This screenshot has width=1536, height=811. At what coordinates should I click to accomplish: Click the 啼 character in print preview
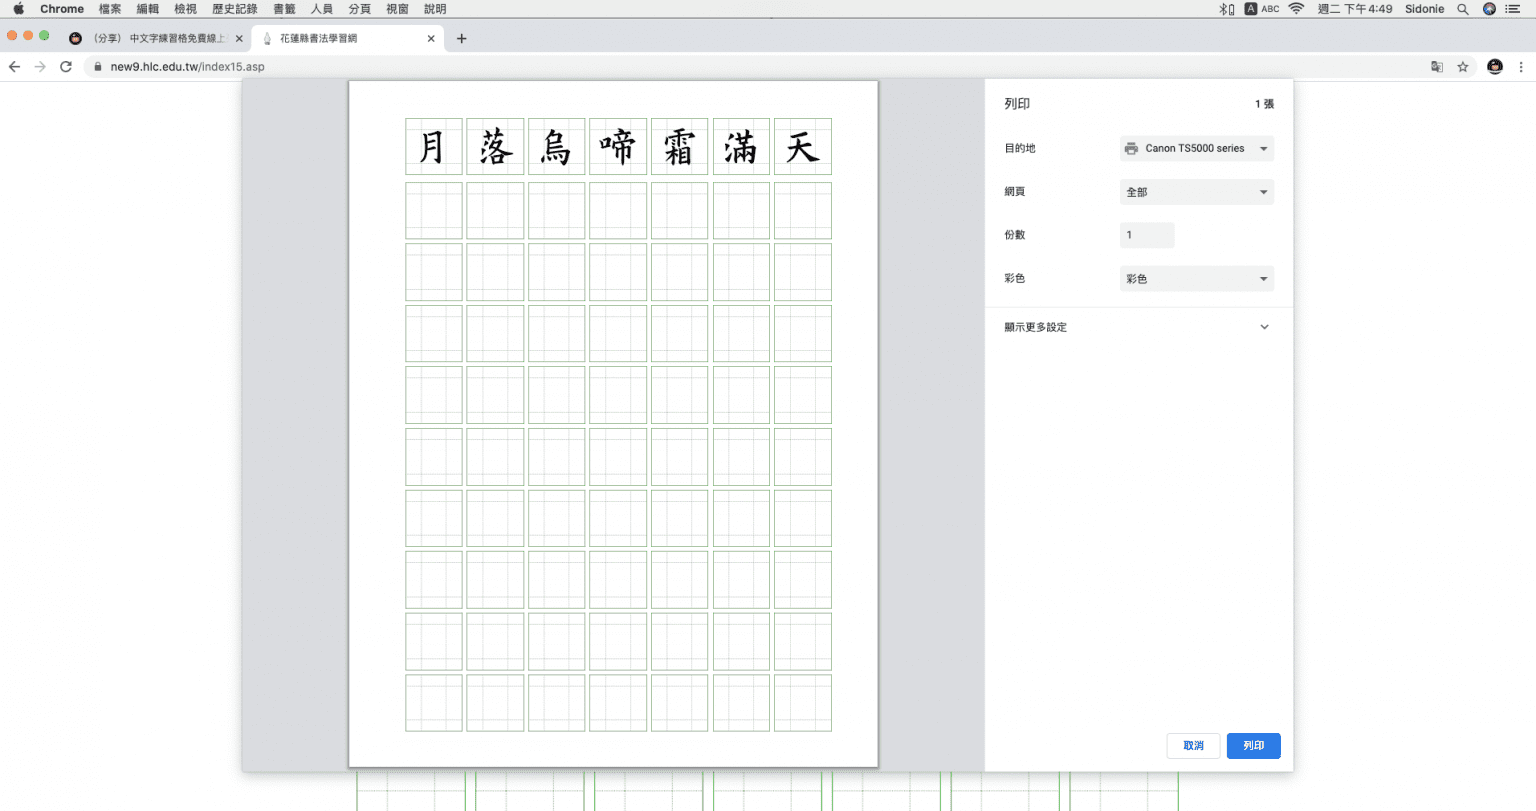point(618,147)
